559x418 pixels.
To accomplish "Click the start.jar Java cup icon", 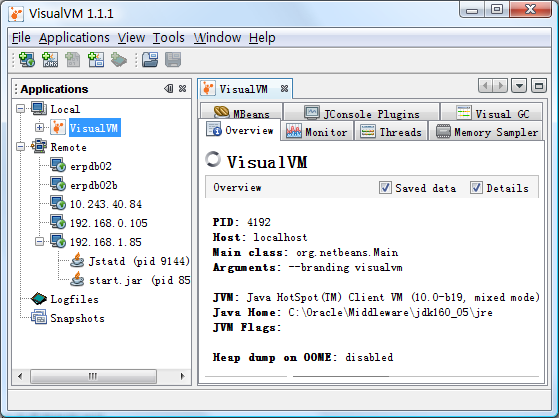I will pyautogui.click(x=77, y=279).
